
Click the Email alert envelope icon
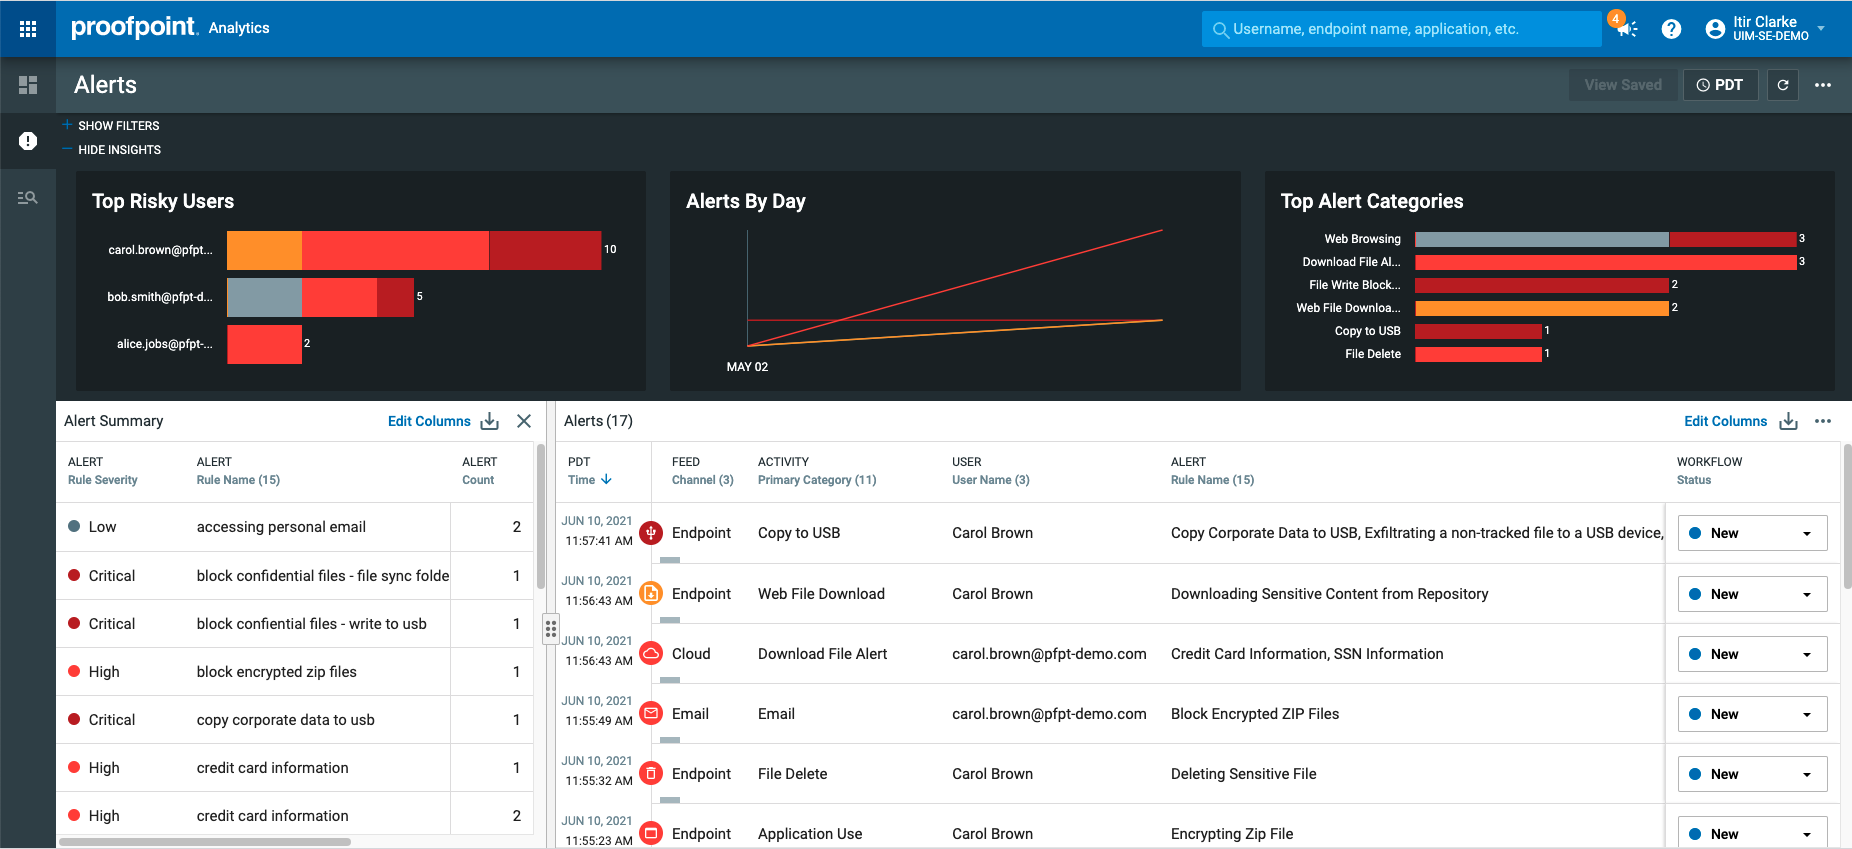(651, 713)
